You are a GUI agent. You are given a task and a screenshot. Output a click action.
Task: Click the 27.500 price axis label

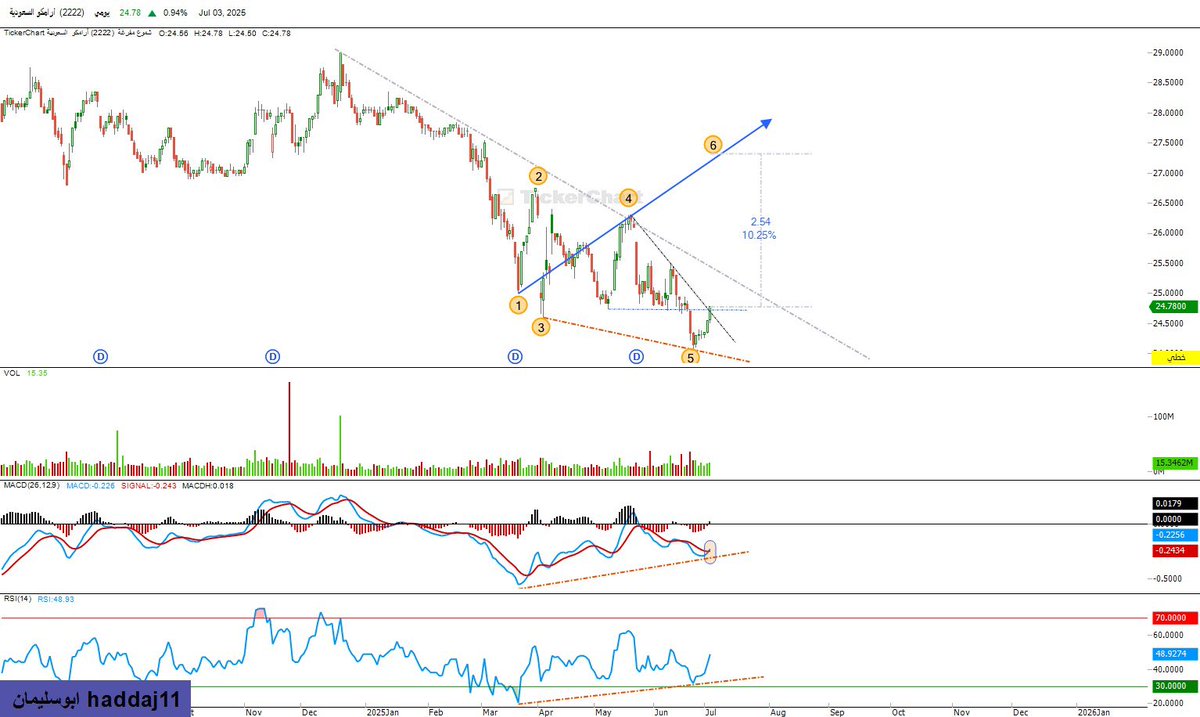click(x=1168, y=143)
